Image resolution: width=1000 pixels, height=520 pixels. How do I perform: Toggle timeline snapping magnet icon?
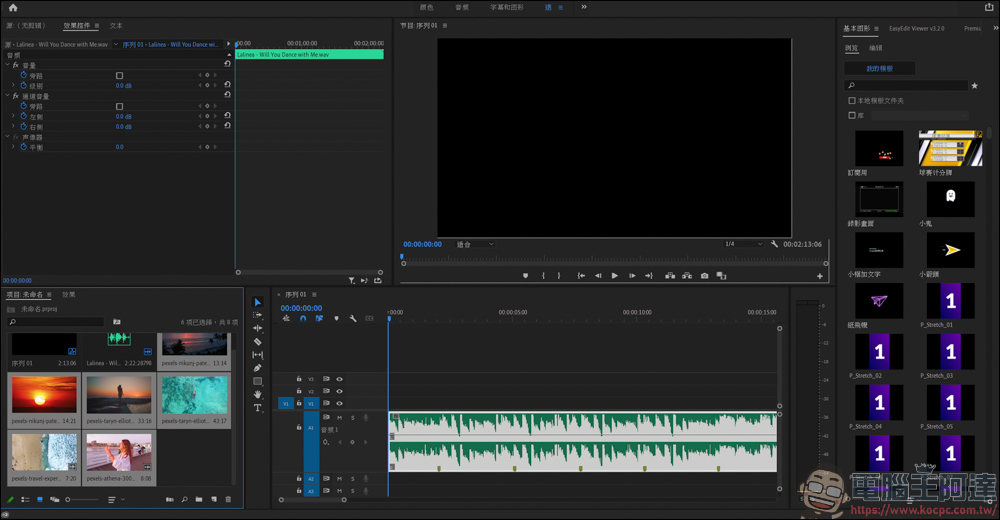[303, 318]
